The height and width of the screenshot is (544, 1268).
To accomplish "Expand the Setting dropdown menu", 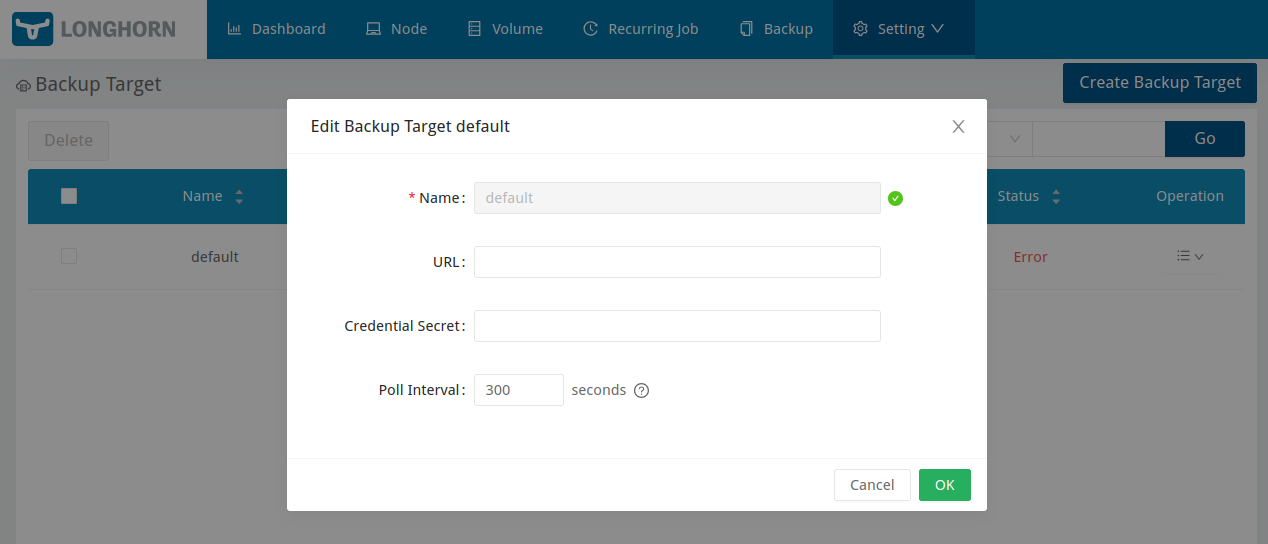I will pyautogui.click(x=898, y=29).
